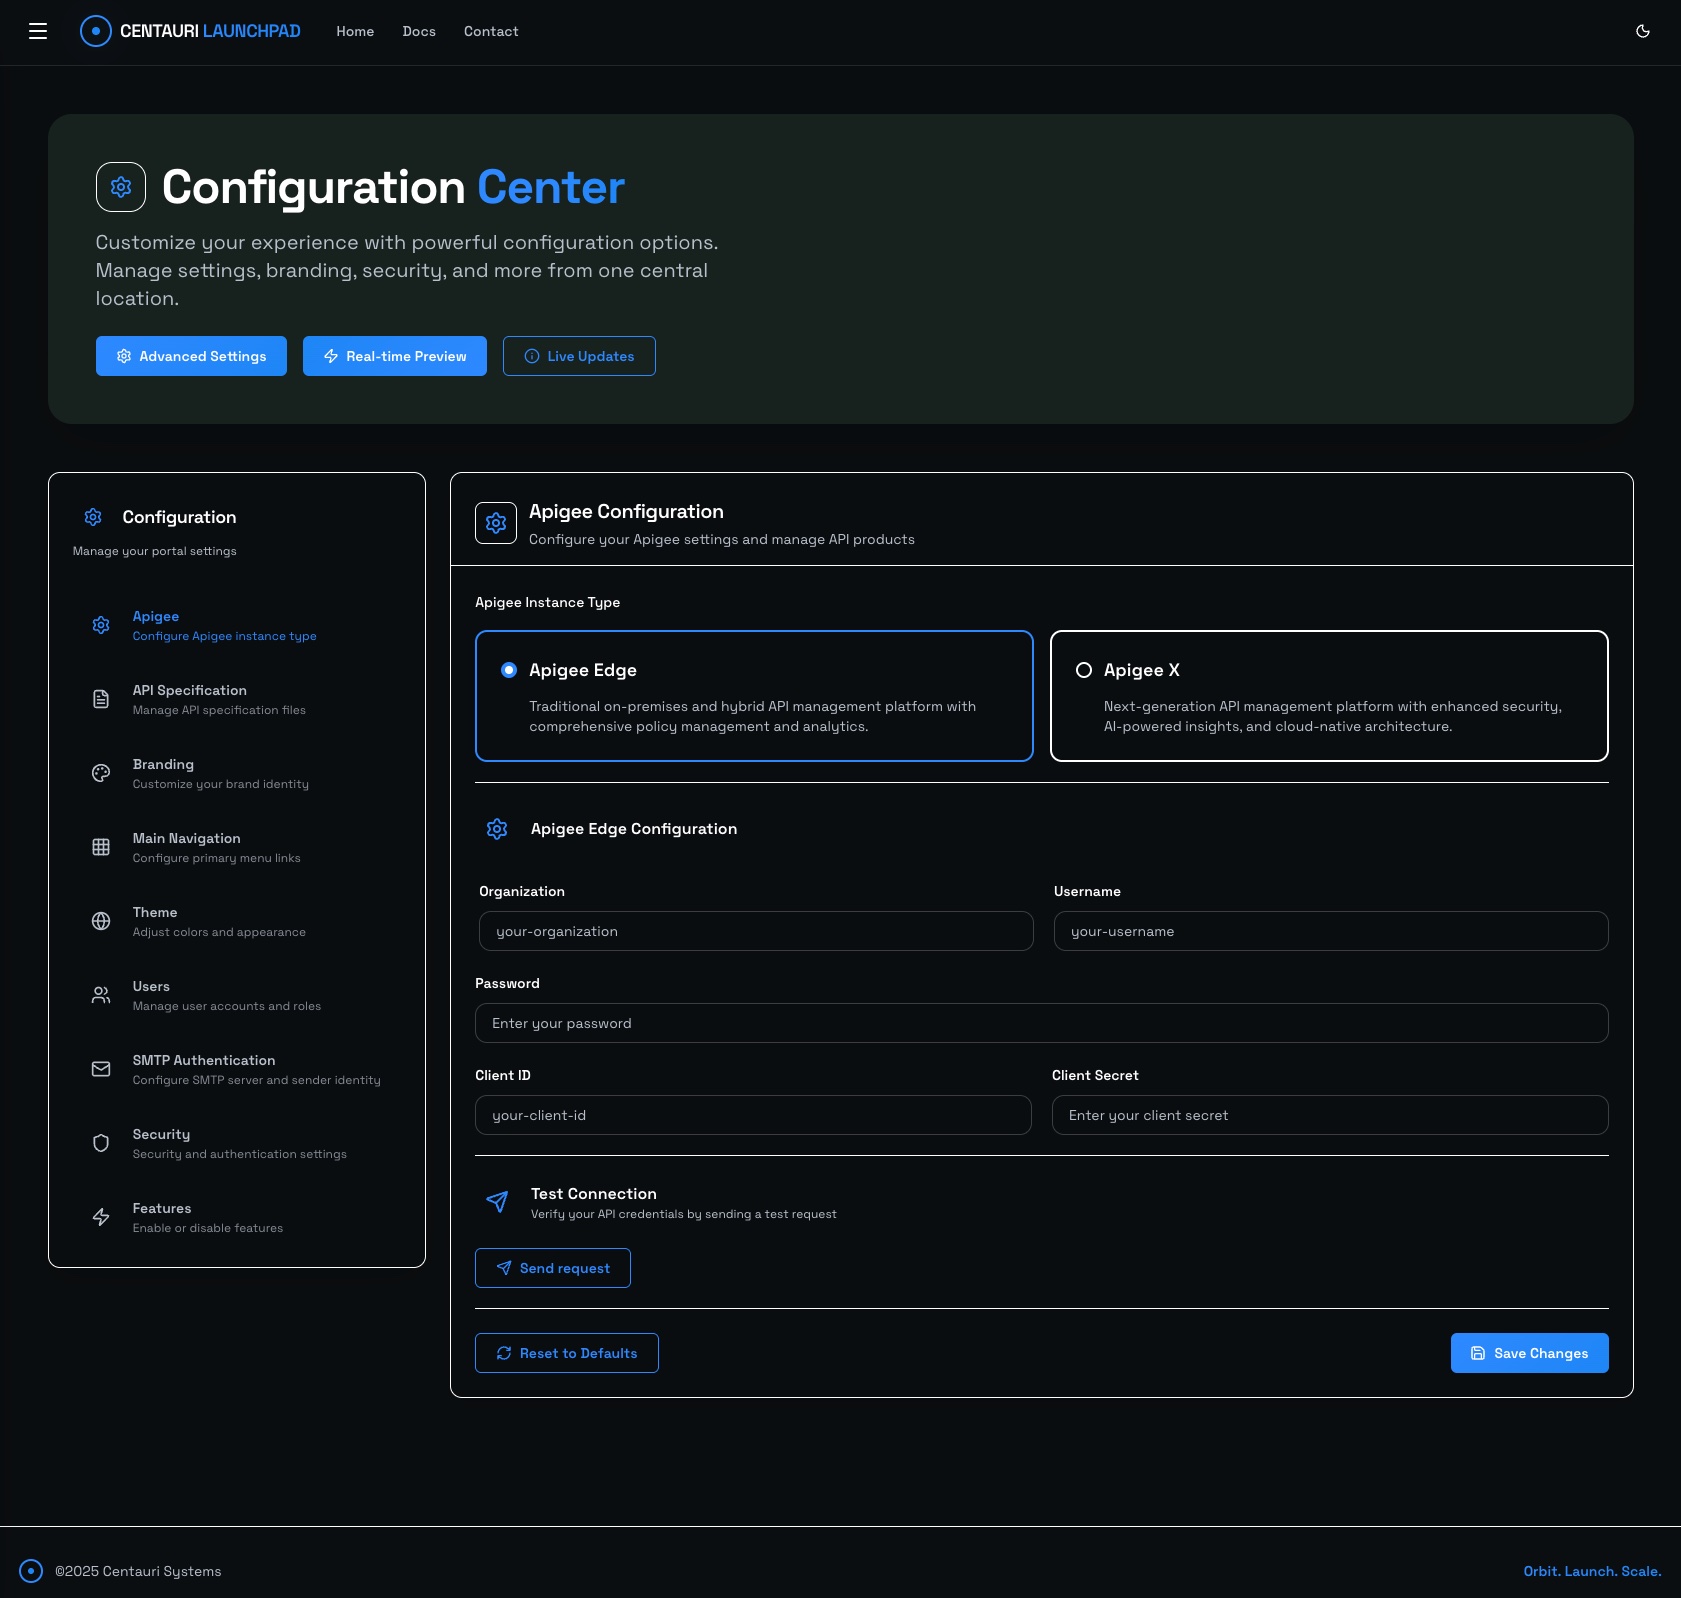
Task: Focus the Client ID input field
Action: tap(753, 1115)
